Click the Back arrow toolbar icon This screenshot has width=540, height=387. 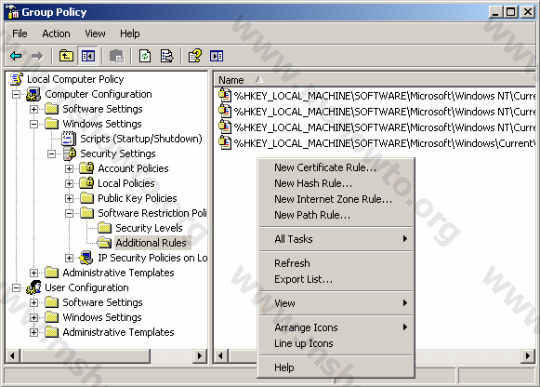pos(16,55)
